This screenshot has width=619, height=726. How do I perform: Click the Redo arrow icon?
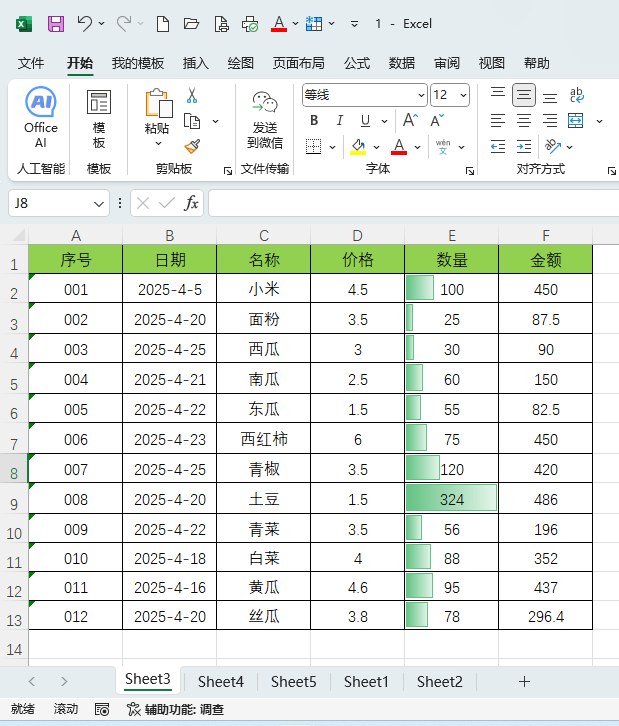[124, 23]
